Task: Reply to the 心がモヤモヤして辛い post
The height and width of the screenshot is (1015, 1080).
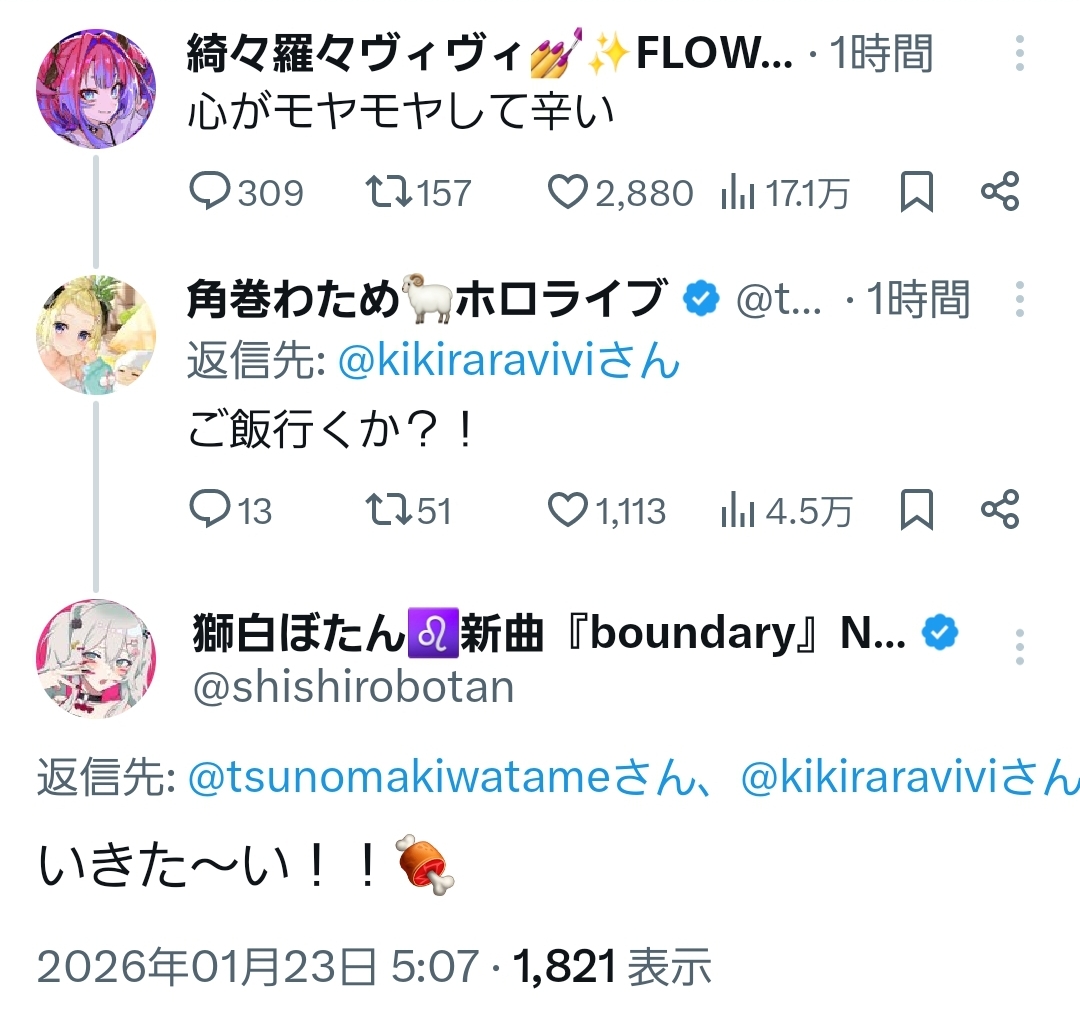Action: point(210,192)
